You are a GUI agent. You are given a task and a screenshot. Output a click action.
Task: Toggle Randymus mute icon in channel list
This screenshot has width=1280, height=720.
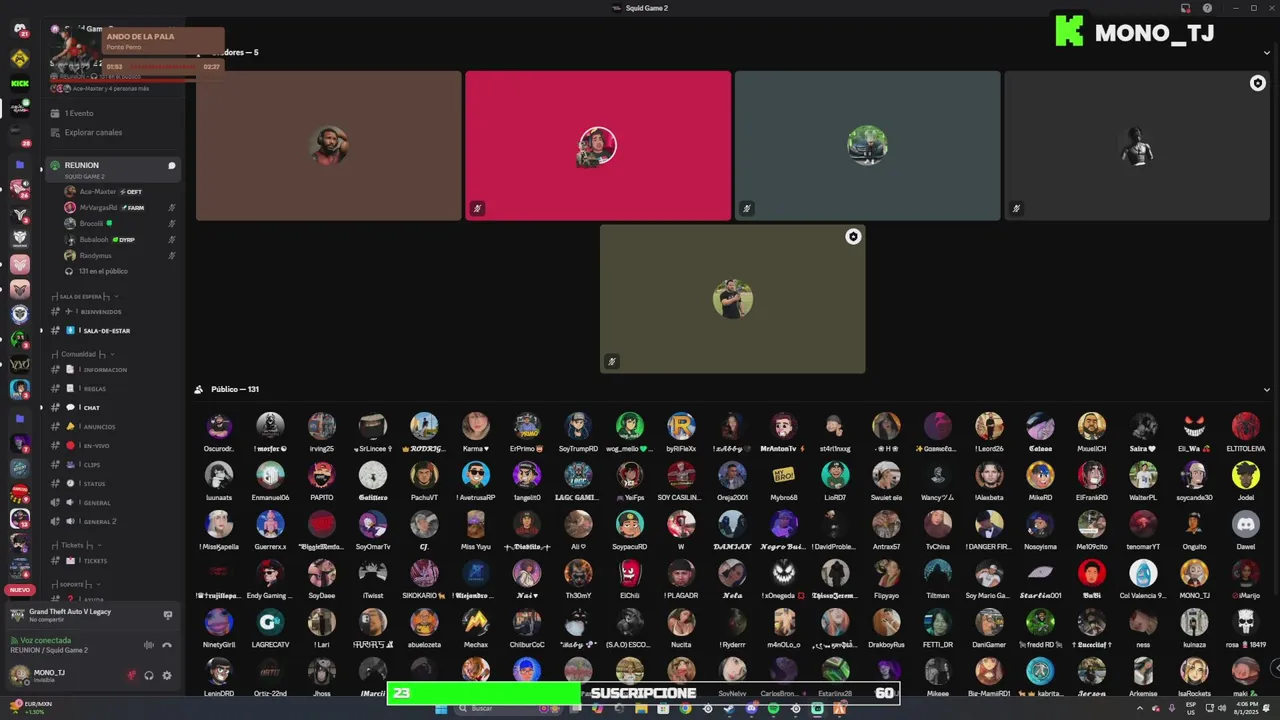(x=172, y=256)
